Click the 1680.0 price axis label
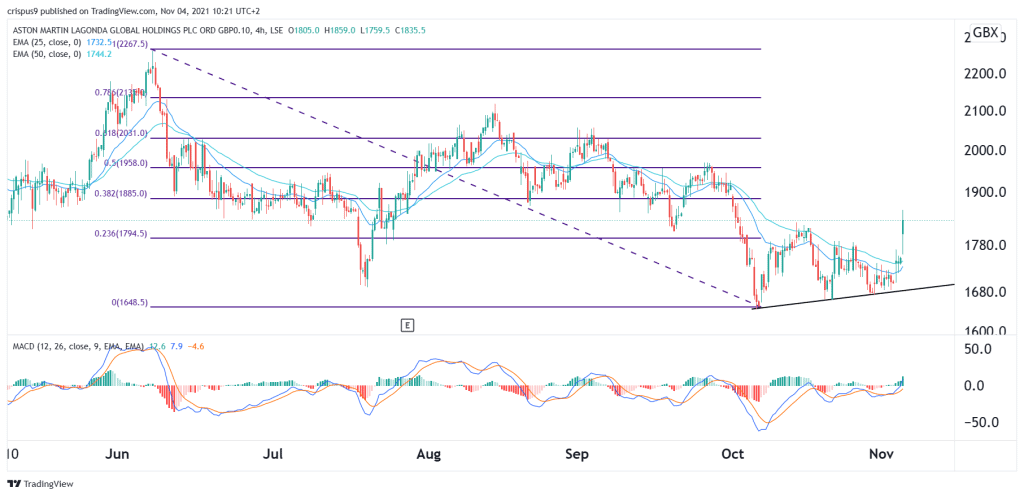The height and width of the screenshot is (496, 1024). [986, 291]
